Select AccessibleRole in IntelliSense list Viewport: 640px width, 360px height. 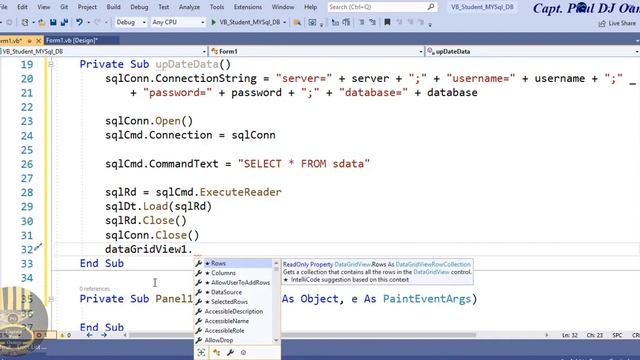(234, 331)
